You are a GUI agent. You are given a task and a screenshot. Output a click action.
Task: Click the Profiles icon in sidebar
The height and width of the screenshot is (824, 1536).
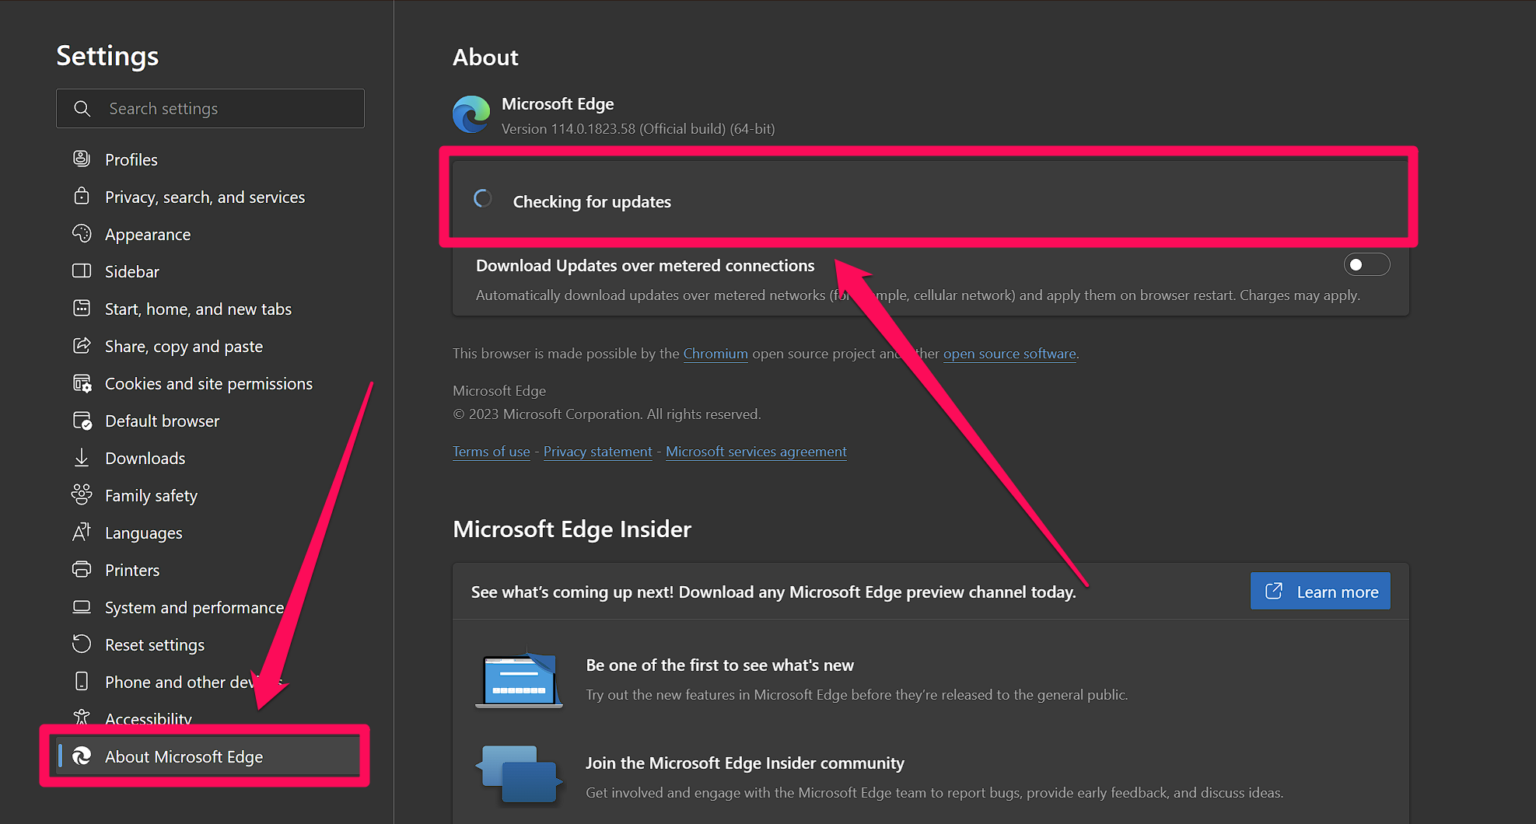pyautogui.click(x=82, y=159)
